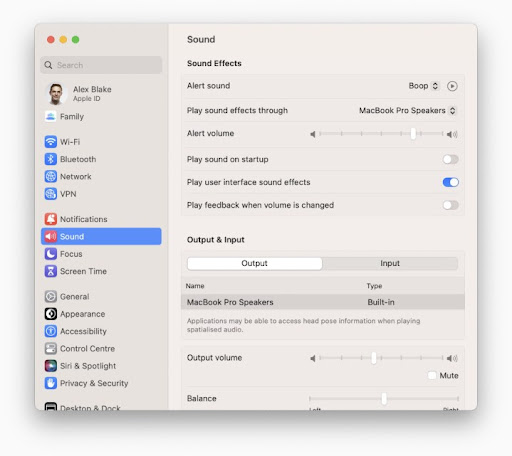
Task: Switch to the Output tab
Action: pyautogui.click(x=254, y=263)
